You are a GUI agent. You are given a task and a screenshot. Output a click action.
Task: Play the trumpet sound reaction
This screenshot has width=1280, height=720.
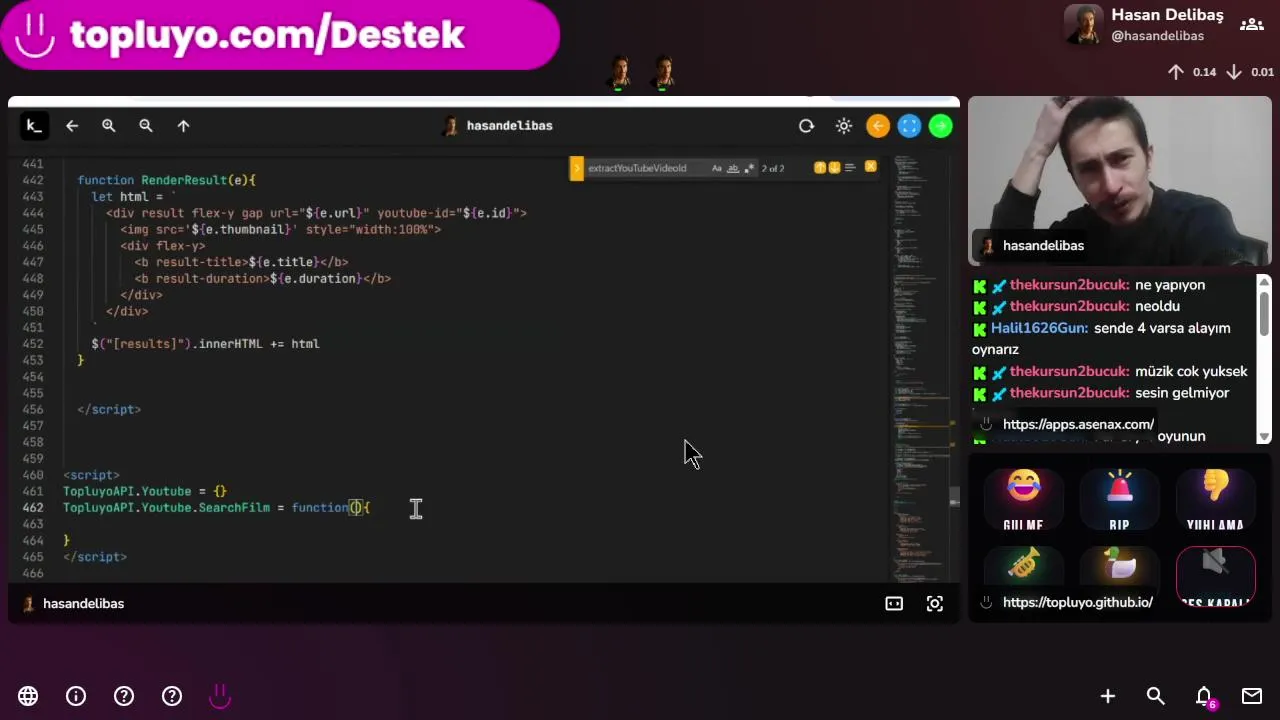(x=1023, y=565)
